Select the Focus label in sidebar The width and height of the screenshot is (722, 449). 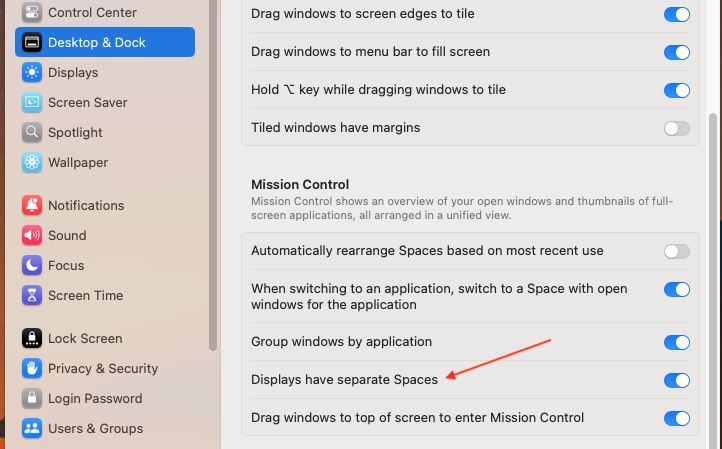tap(66, 265)
